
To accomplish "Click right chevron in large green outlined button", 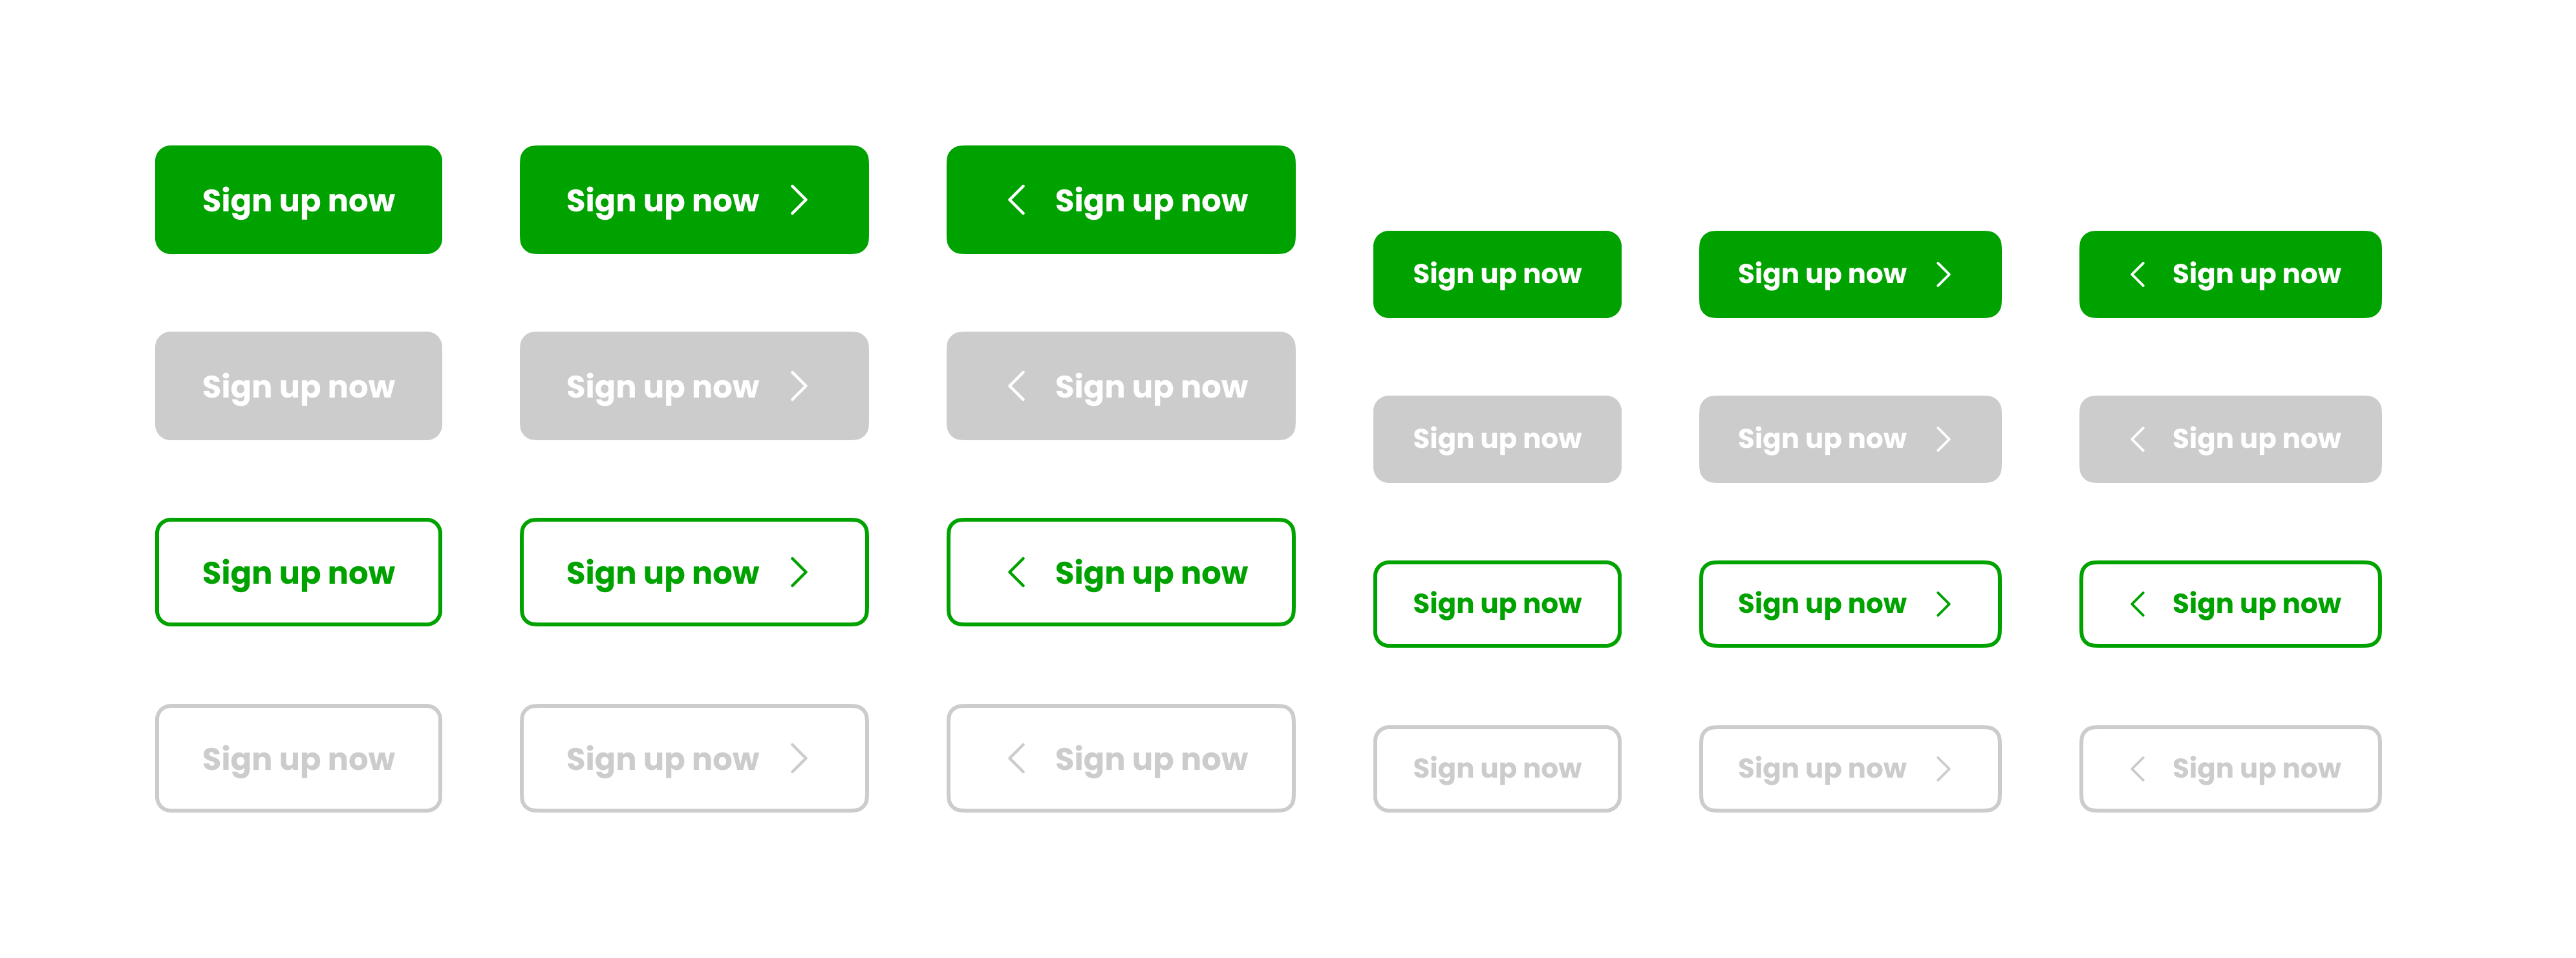I will point(798,572).
